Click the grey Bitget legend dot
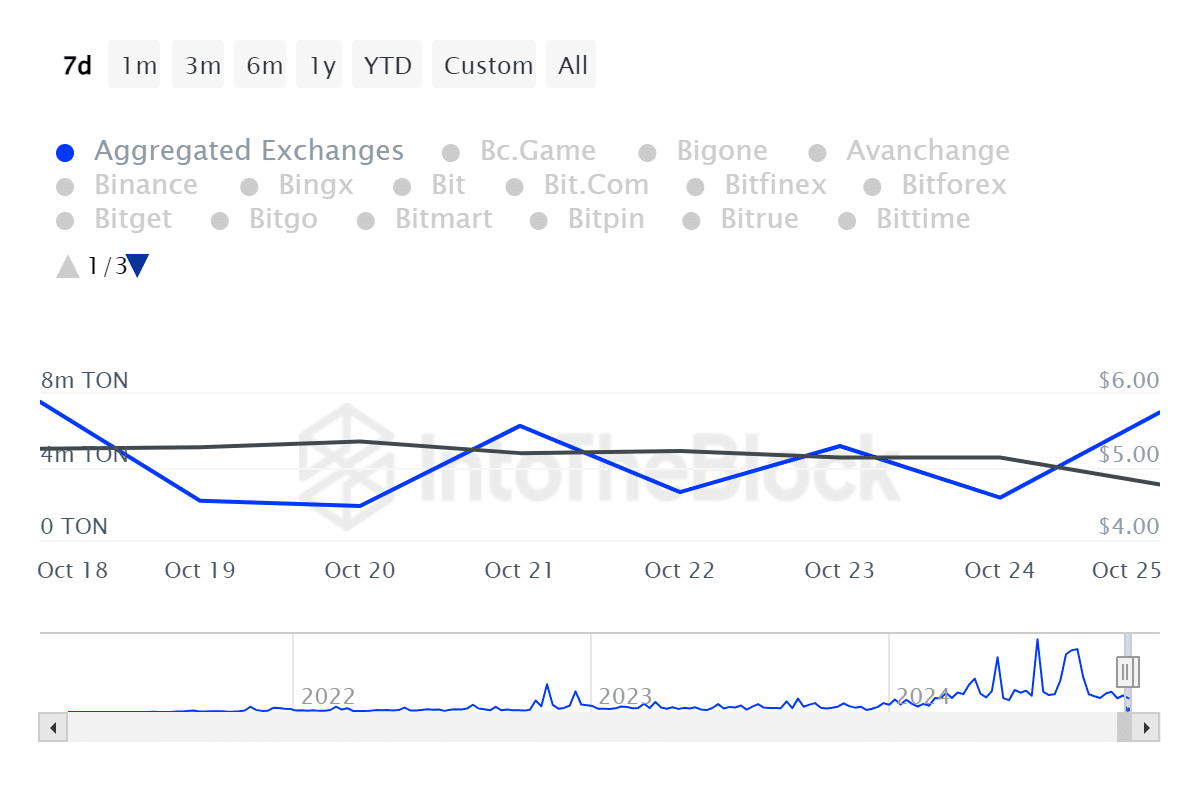Viewport: 1200px width, 800px height. 65,221
